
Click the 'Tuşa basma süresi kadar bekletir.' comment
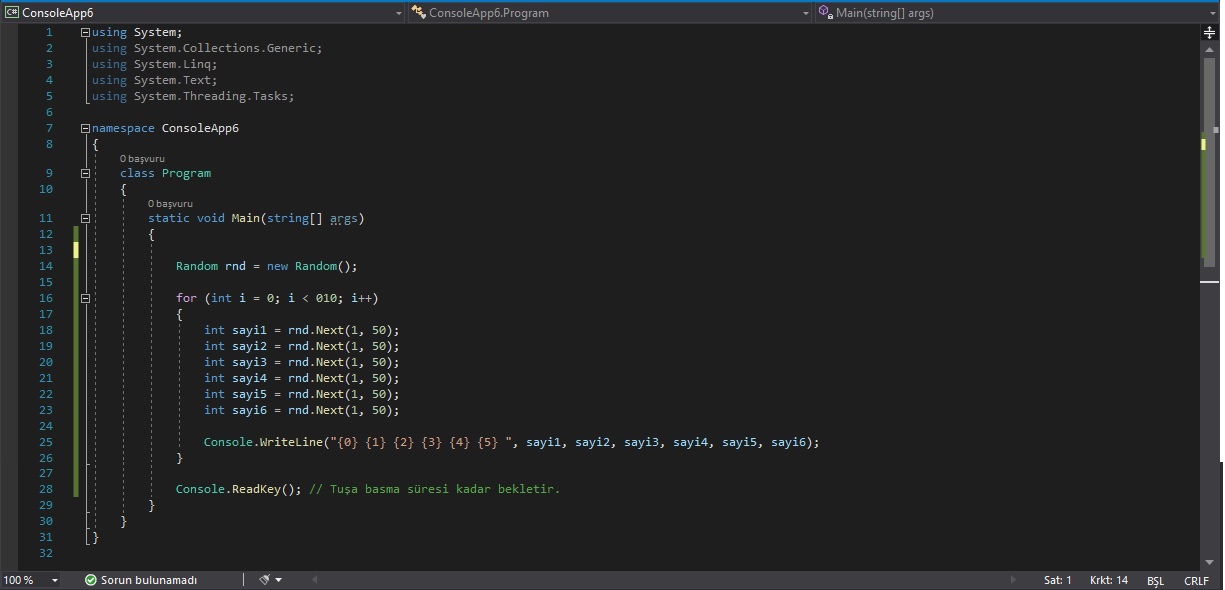[x=435, y=489]
